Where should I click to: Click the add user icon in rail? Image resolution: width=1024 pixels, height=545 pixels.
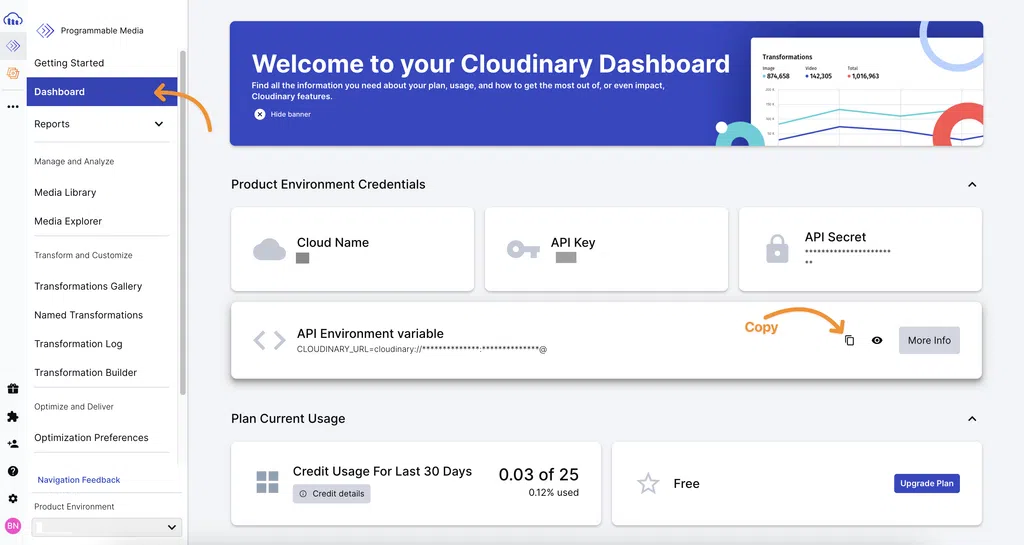(x=12, y=444)
